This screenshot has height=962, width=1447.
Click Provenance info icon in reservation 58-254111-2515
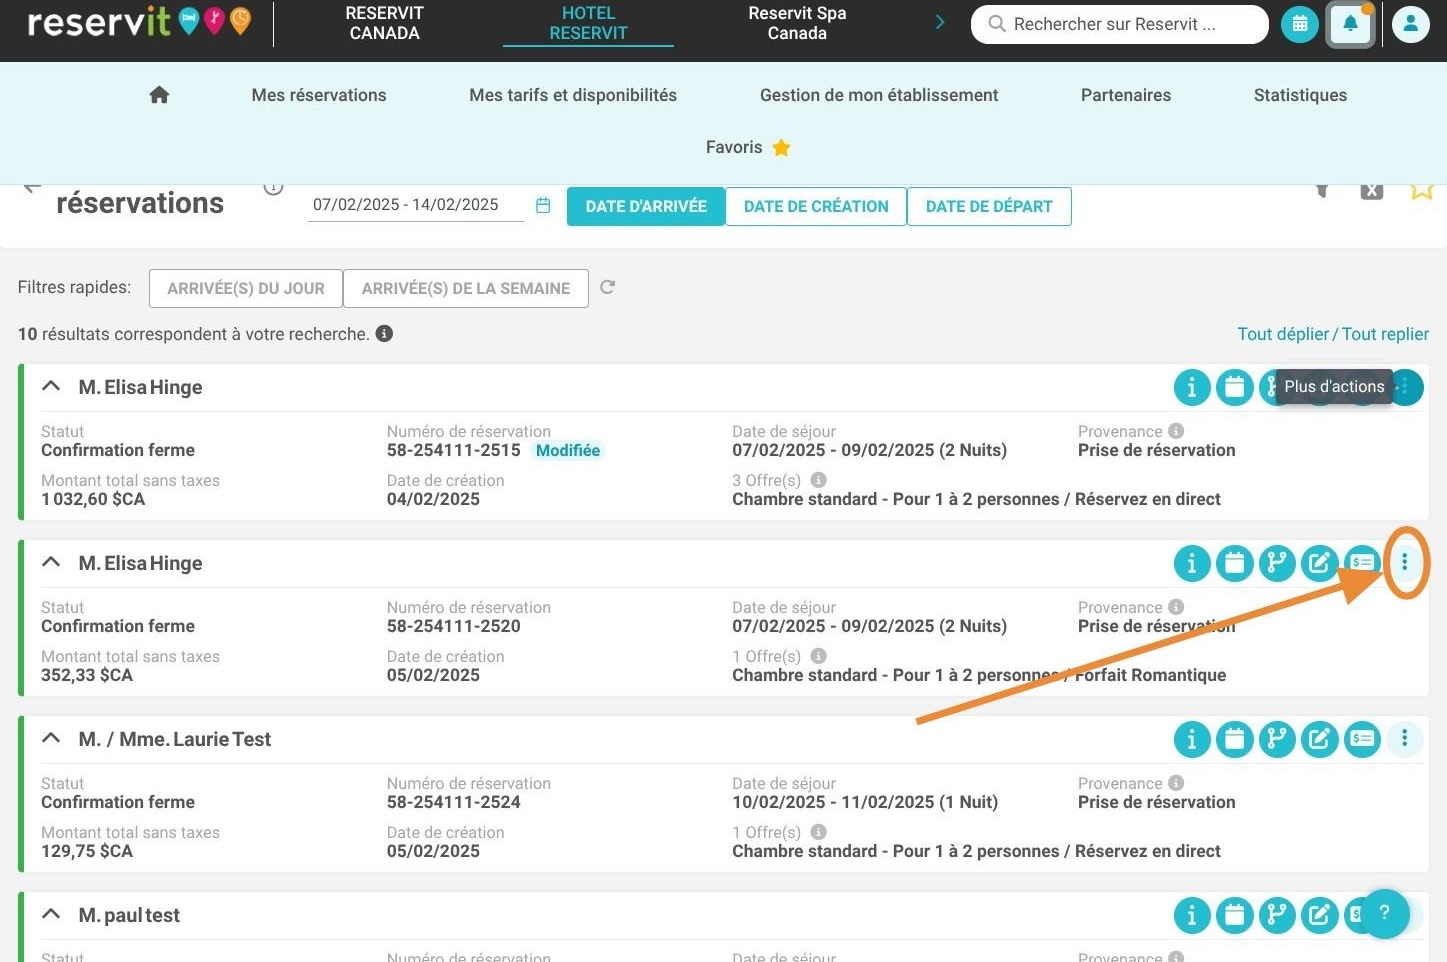[1176, 431]
